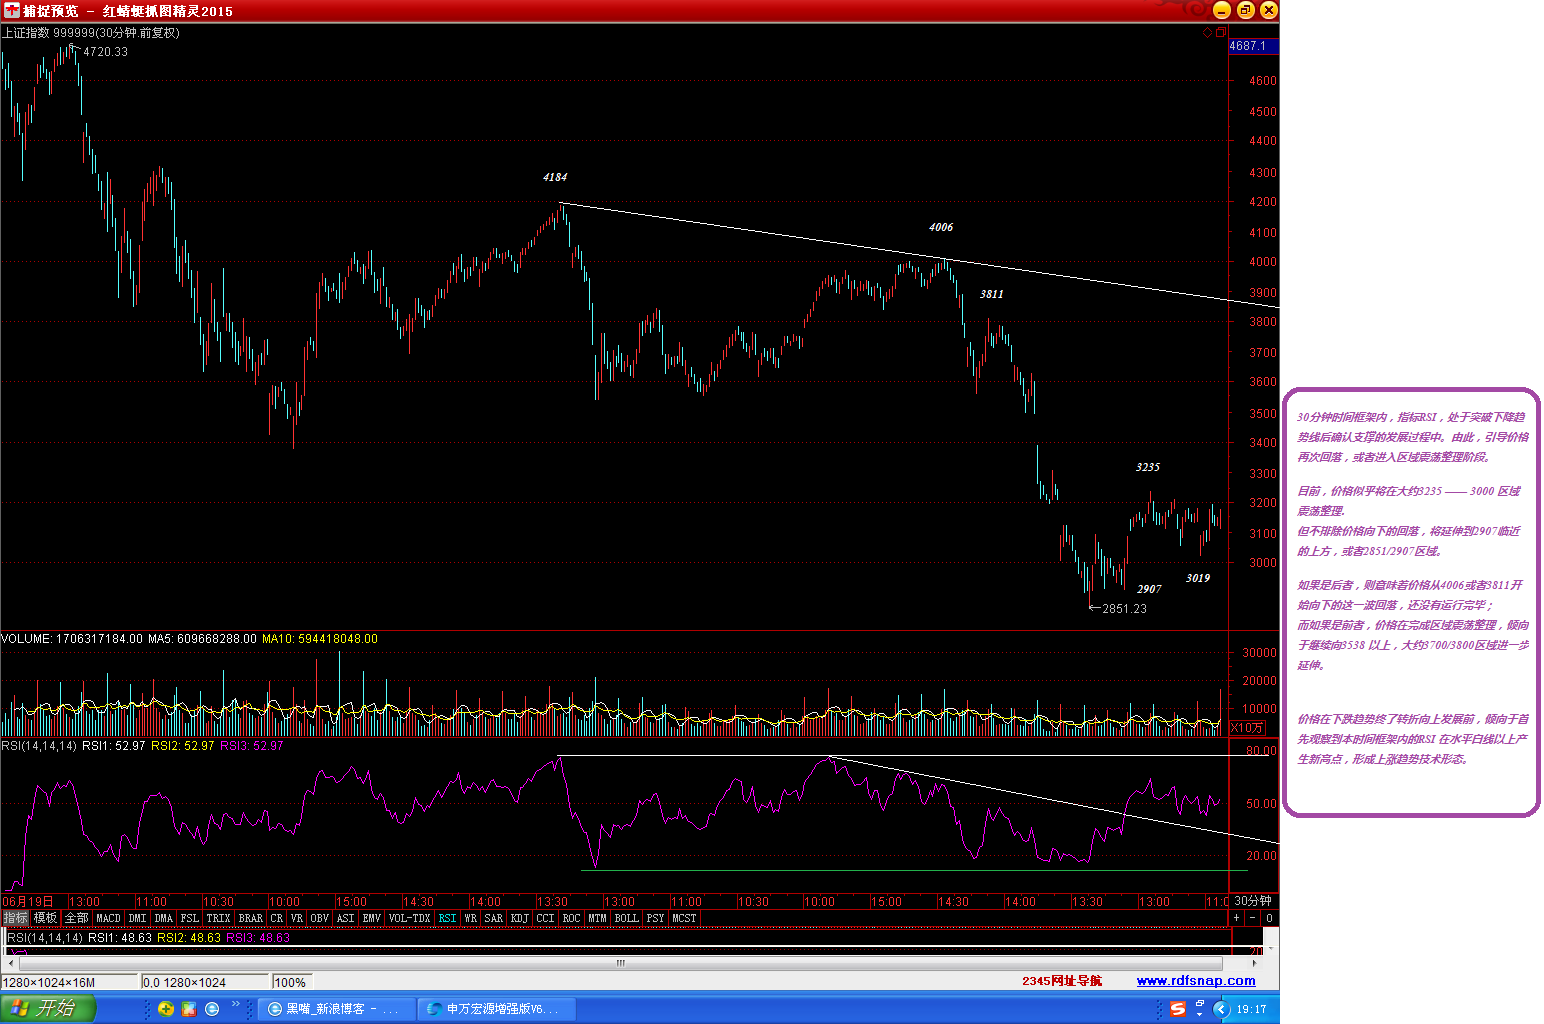Select the TRIX indicator tab
Screen dimensions: 1544x1024
[219, 918]
